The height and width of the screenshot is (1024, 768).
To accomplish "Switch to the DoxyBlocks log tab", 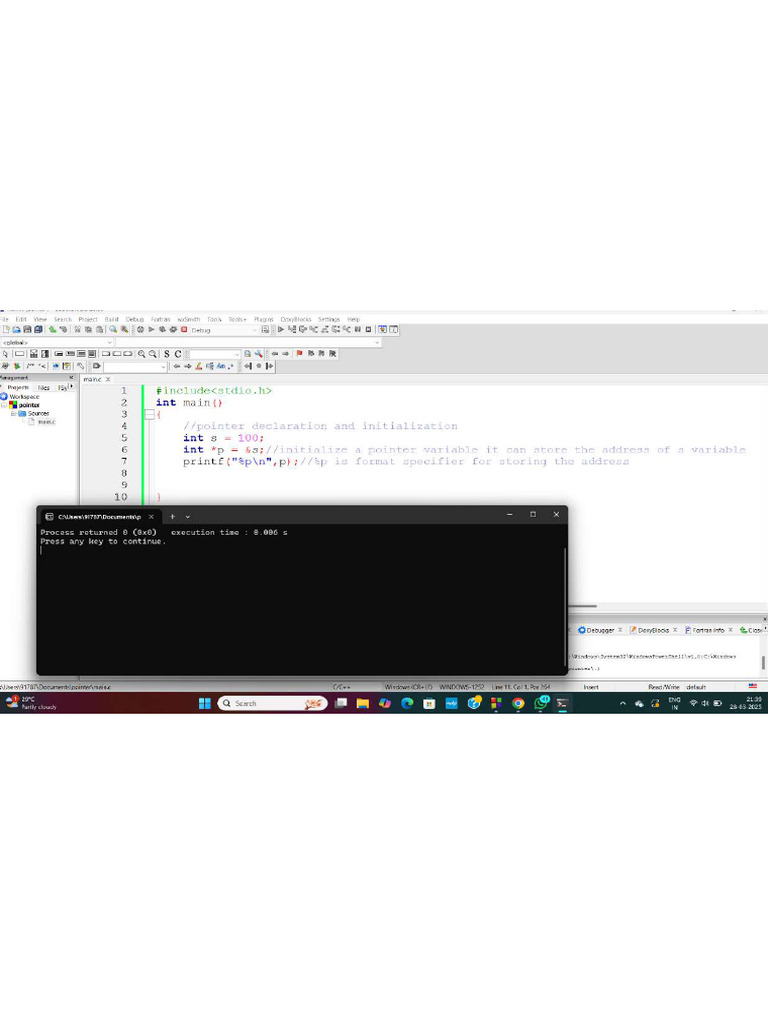I will (x=653, y=630).
